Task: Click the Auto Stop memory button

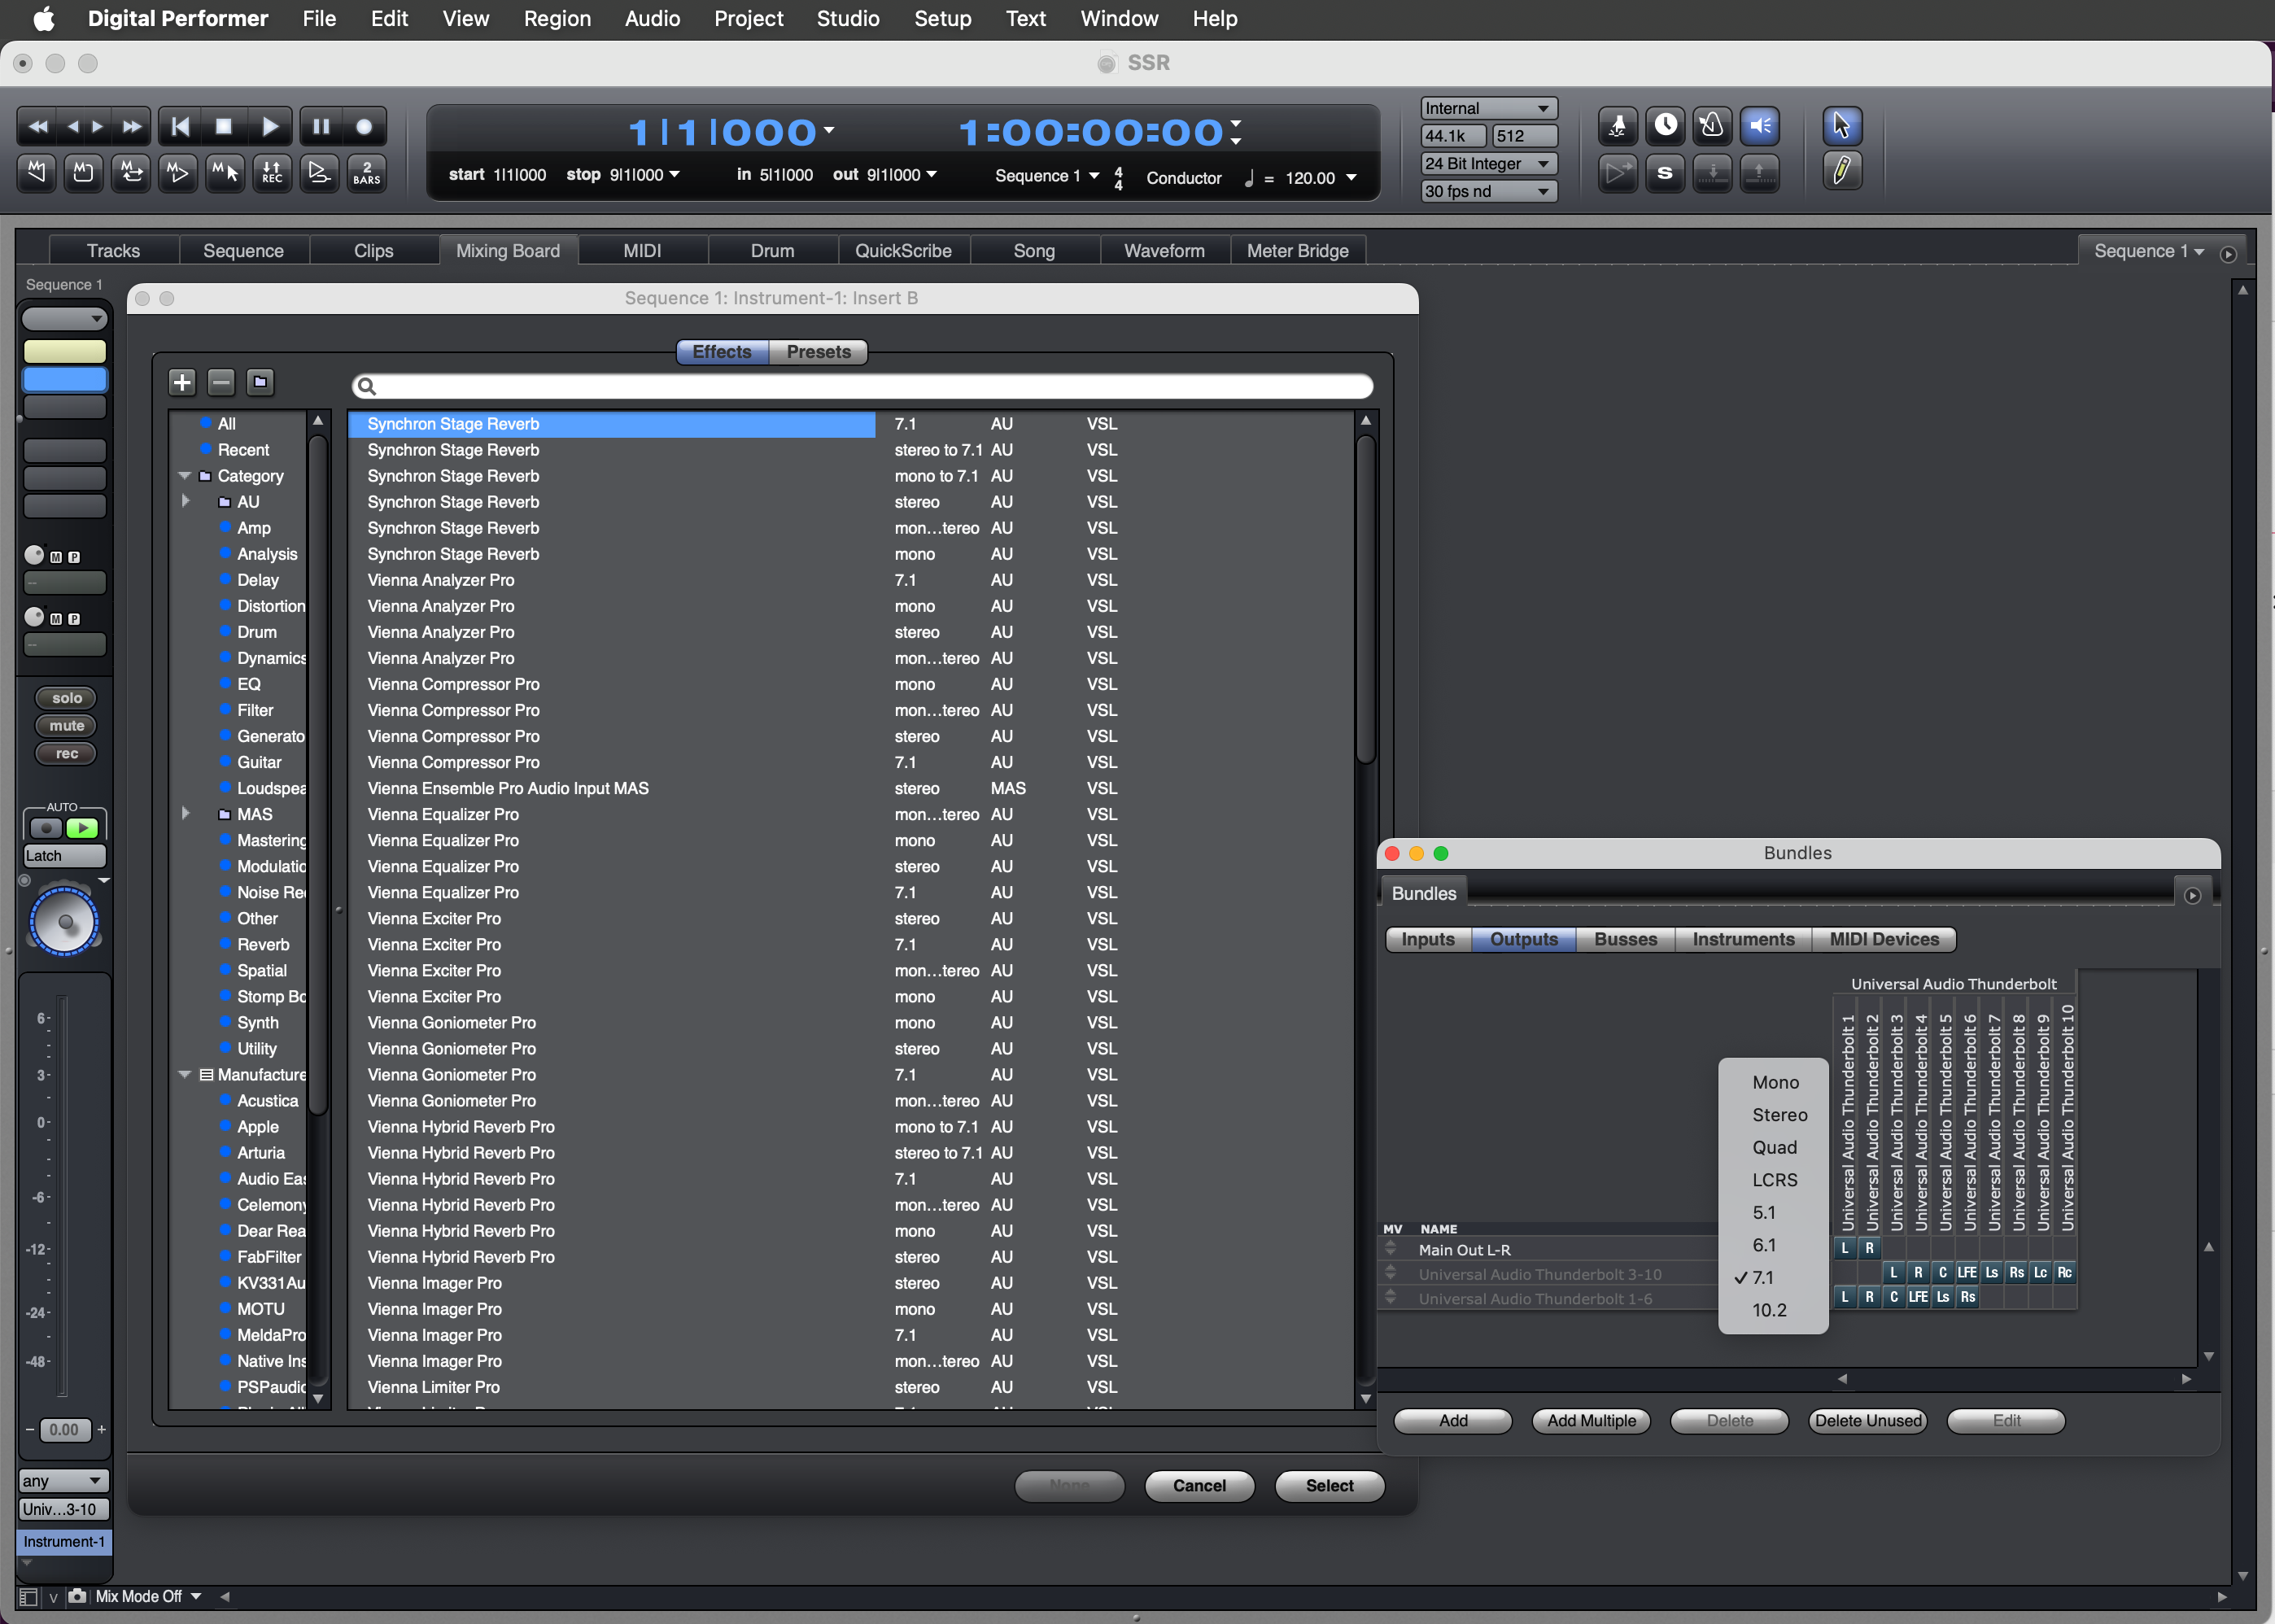Action: pos(83,173)
